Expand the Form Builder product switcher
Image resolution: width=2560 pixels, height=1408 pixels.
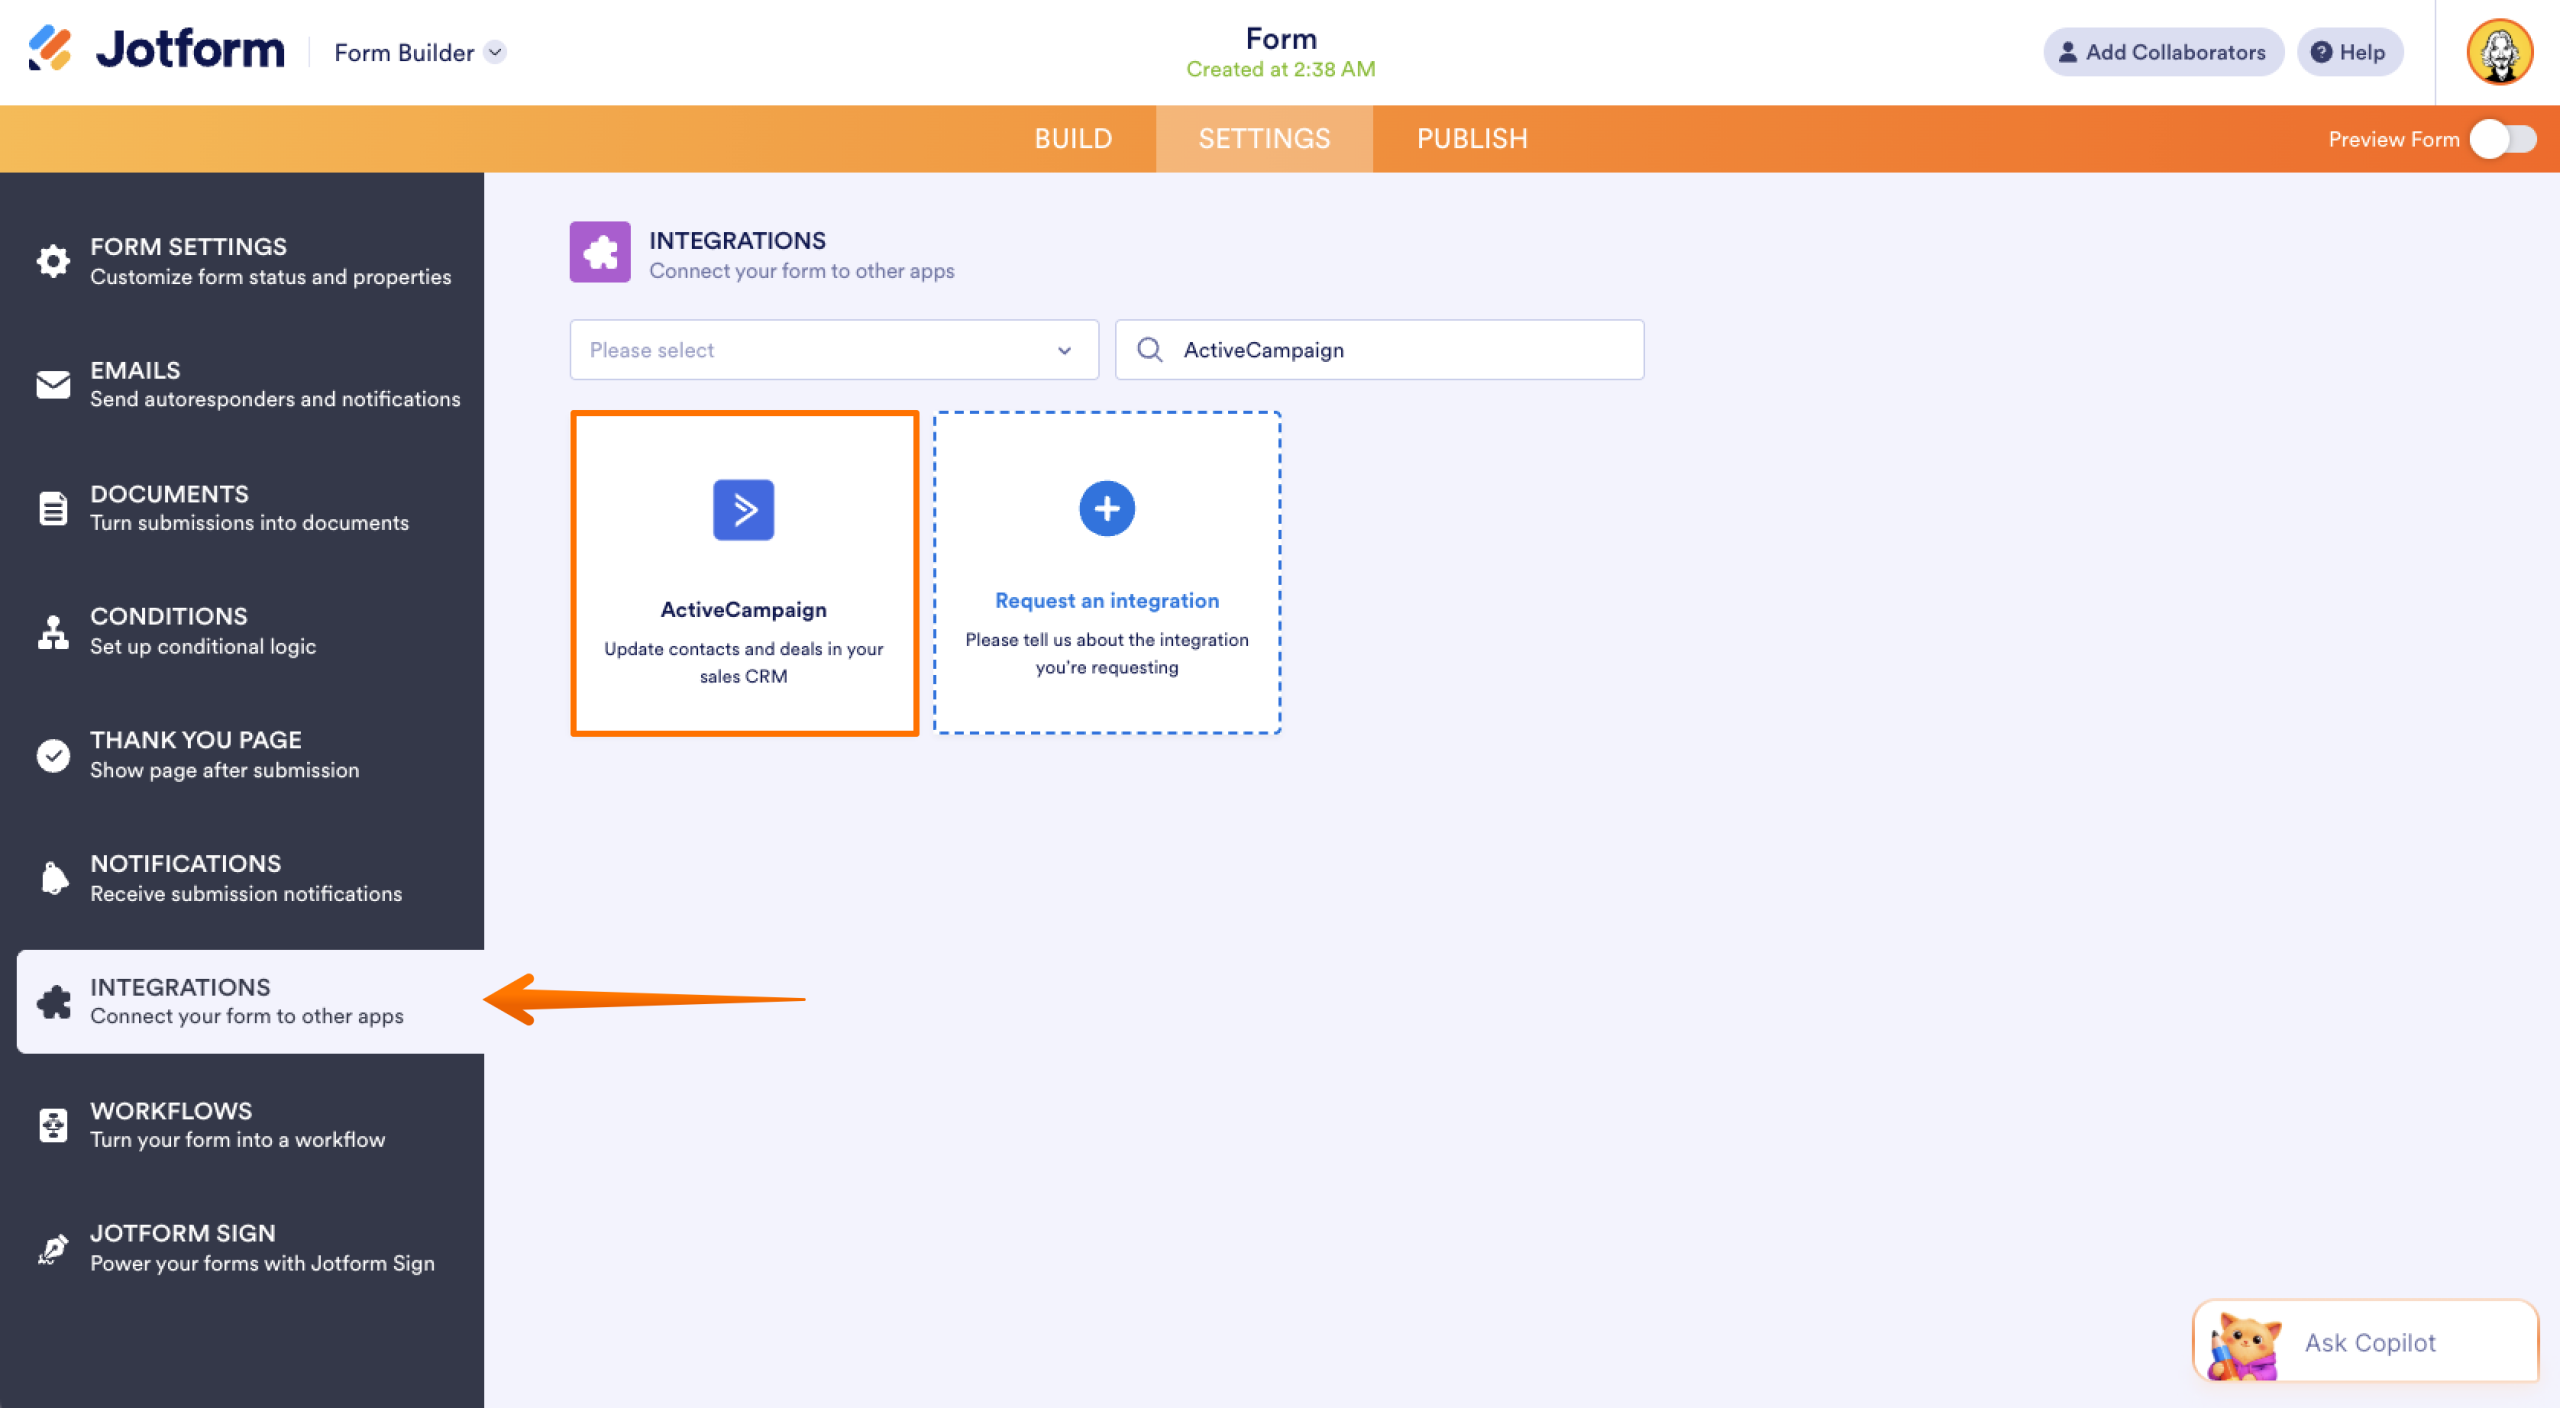tap(494, 52)
